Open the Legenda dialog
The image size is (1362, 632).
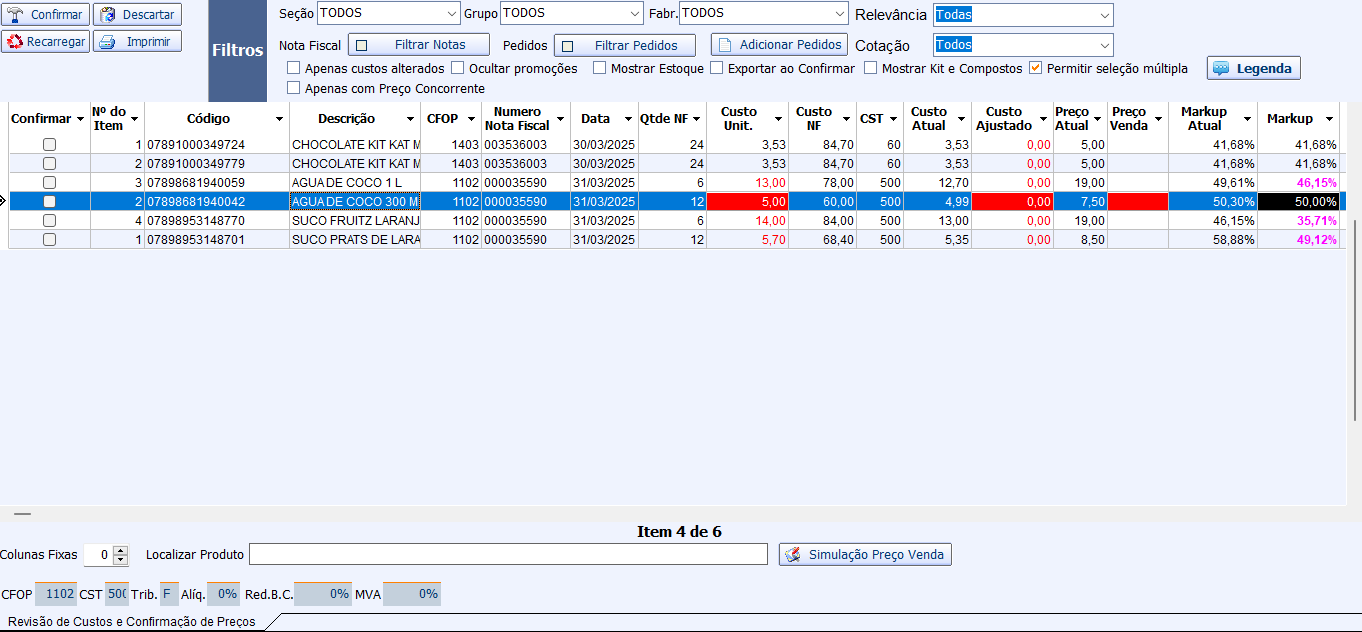coord(1254,68)
